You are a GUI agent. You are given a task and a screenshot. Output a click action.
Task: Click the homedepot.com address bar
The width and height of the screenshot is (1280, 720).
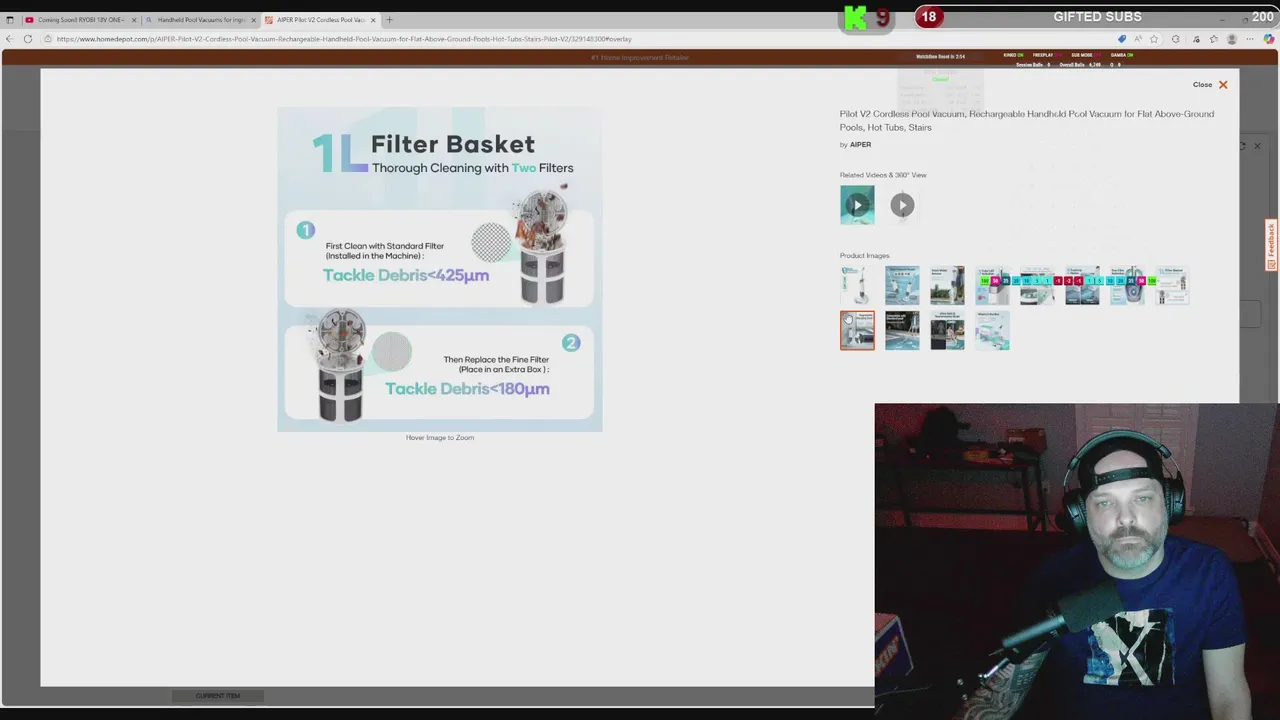point(580,39)
